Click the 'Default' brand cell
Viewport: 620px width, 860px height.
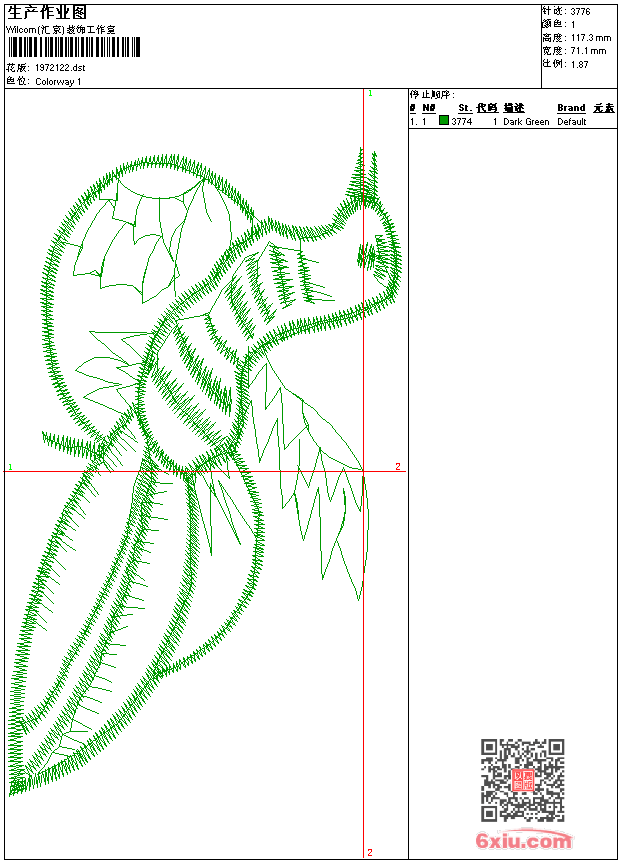coord(572,121)
